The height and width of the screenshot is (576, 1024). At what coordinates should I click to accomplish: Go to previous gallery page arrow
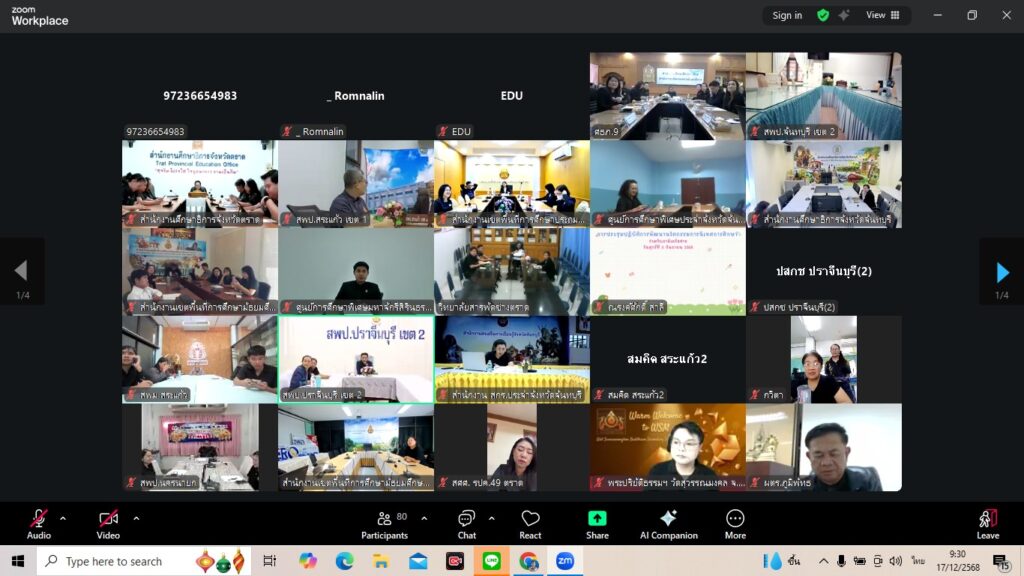tap(21, 271)
